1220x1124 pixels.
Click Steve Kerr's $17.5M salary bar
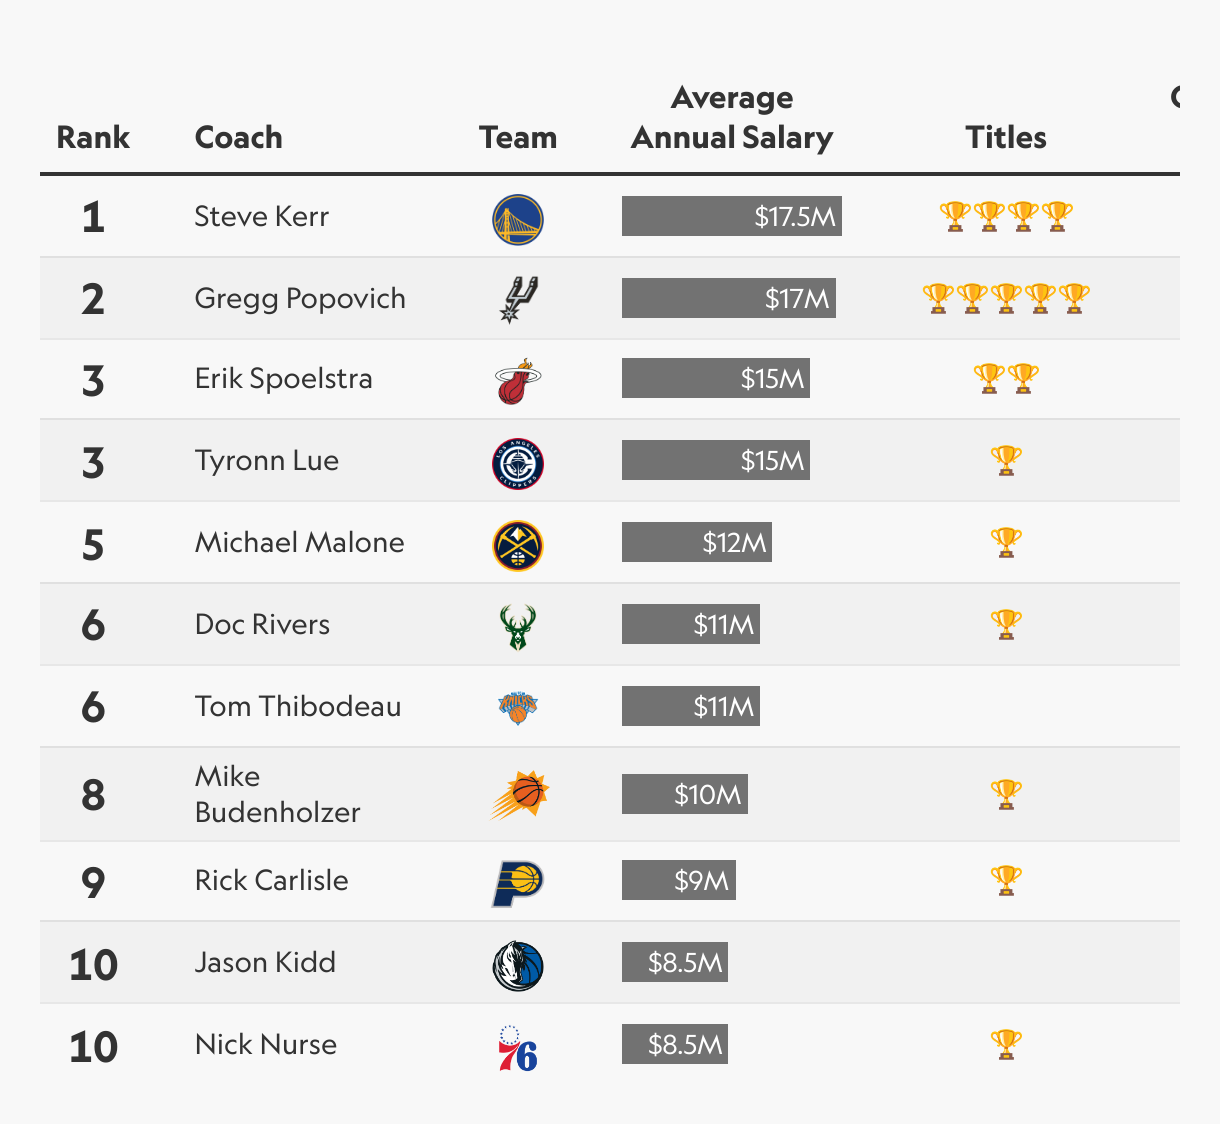732,216
